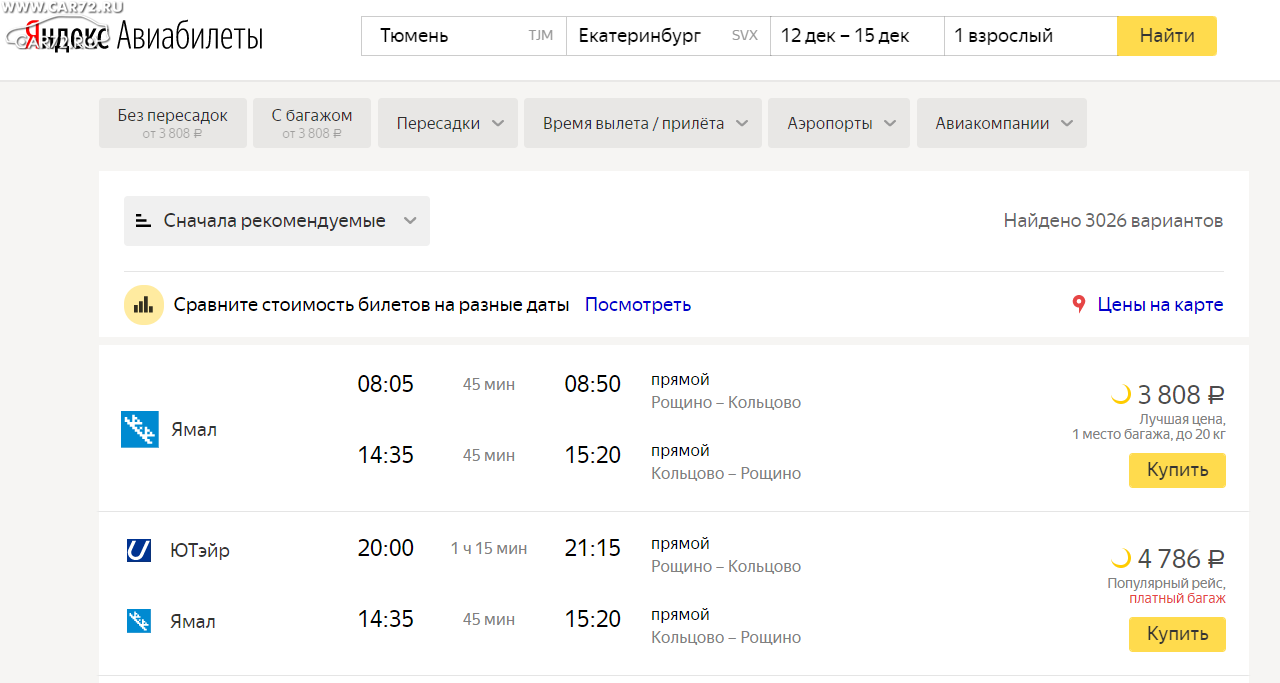Expand the Пересадки filter dropdown
The image size is (1280, 683).
448,123
